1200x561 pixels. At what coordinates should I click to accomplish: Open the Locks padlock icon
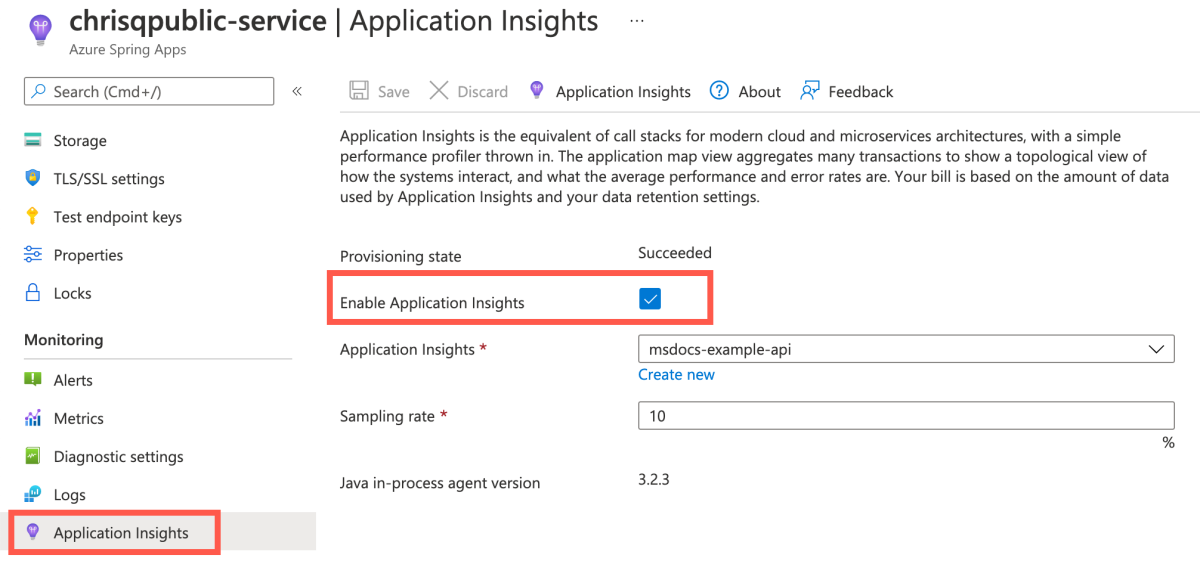[x=33, y=293]
